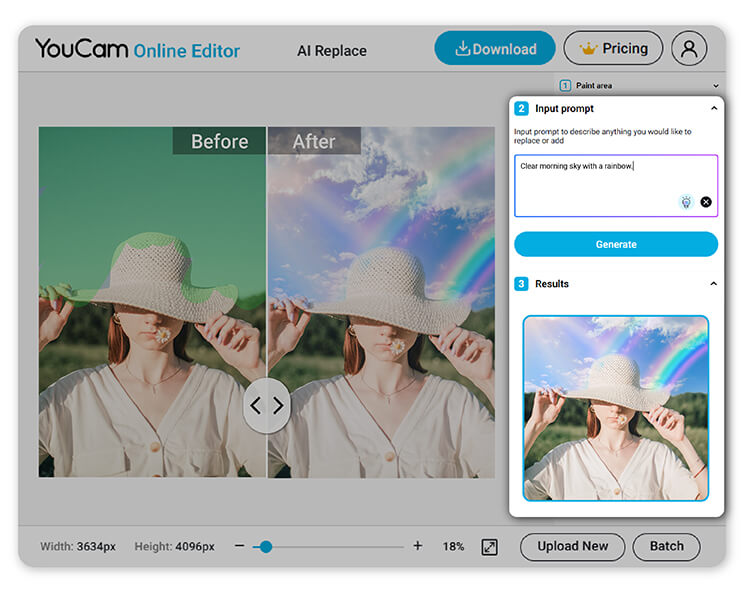Screen dimensions: 744x592
Task: Click the zoom slider handle
Action: (266, 547)
